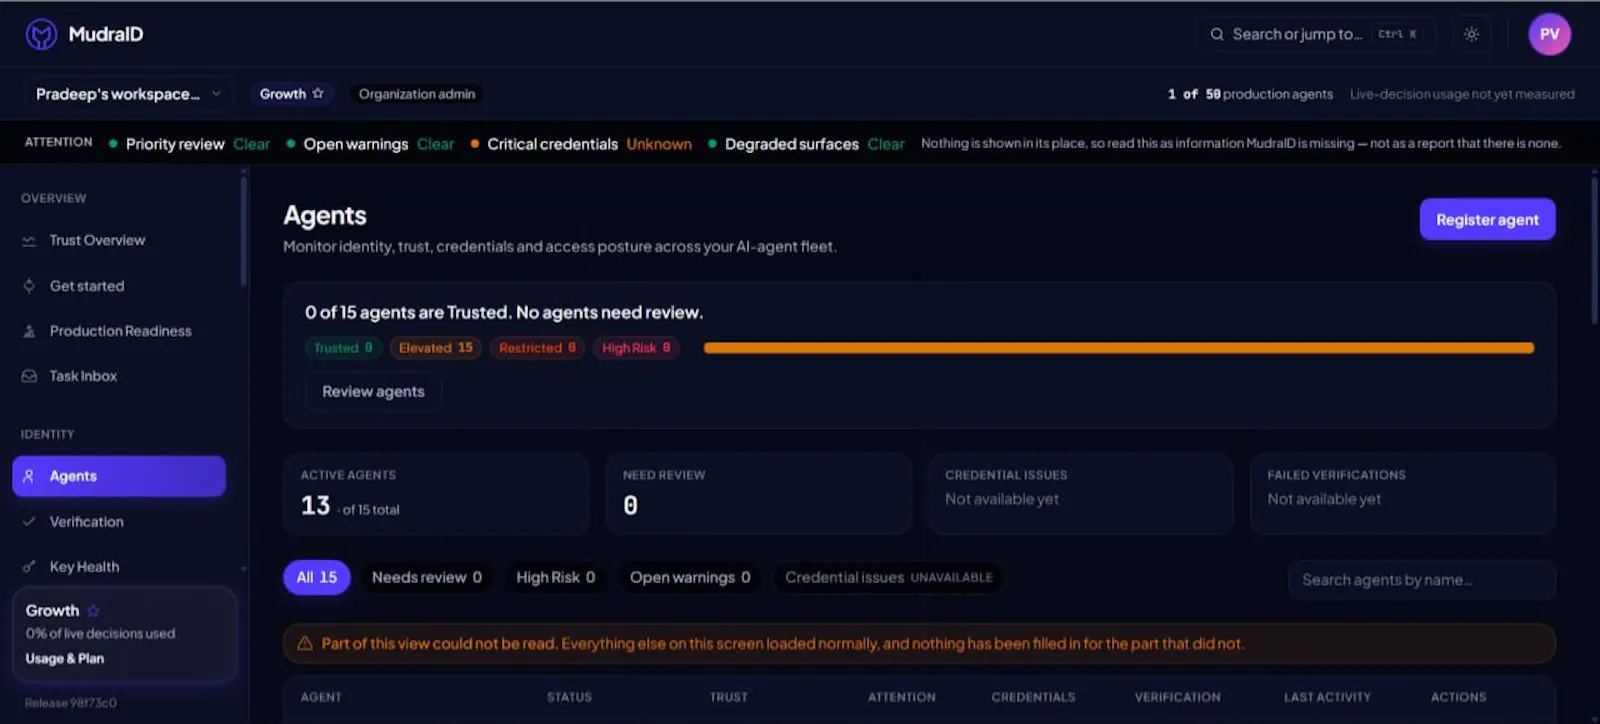
Task: Open Task Inbox in the sidebar
Action: pyautogui.click(x=119, y=376)
